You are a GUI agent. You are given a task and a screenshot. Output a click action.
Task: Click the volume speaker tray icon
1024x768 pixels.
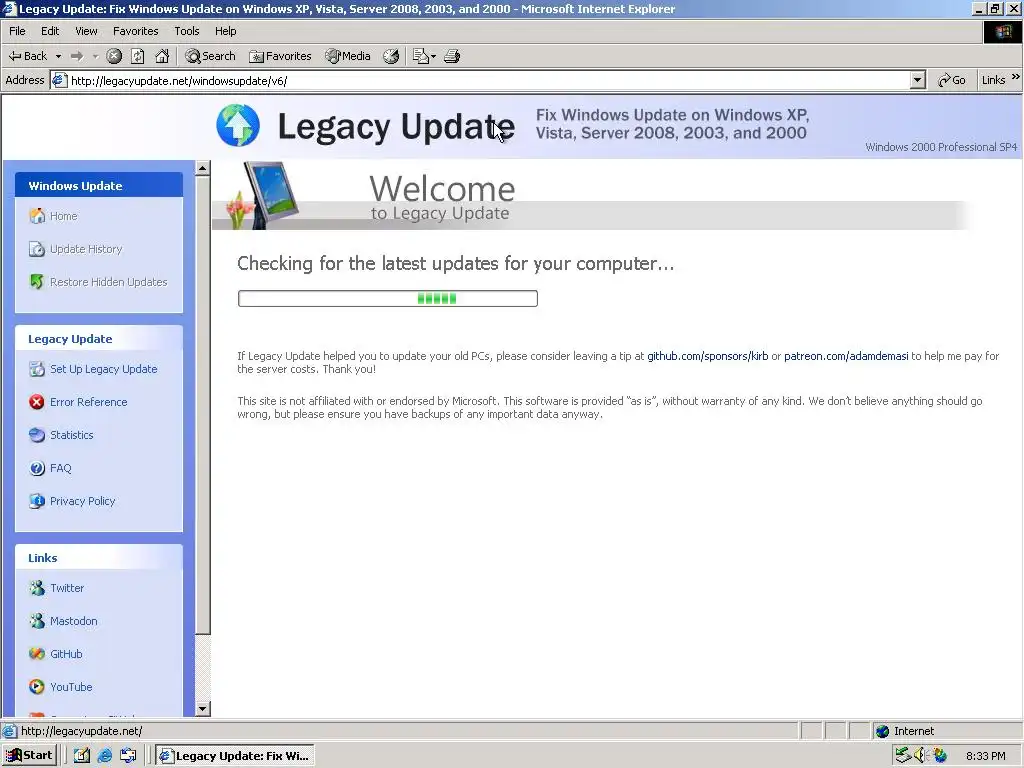tap(921, 756)
